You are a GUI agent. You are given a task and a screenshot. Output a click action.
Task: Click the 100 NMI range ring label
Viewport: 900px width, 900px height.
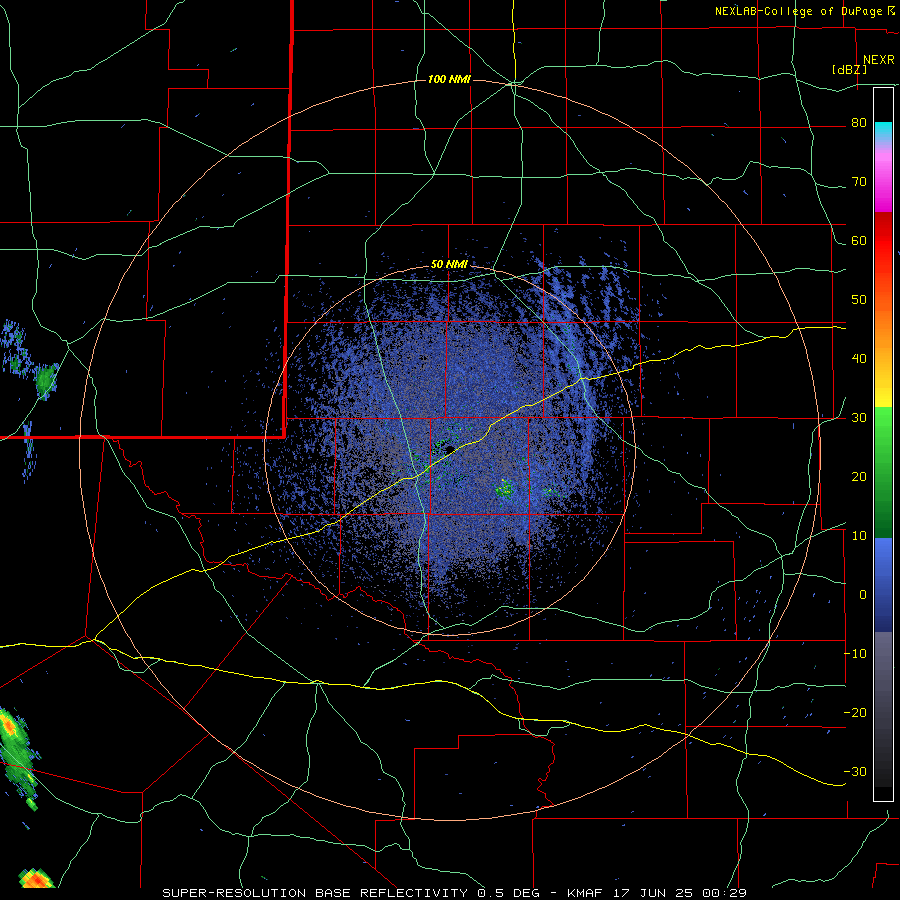pyautogui.click(x=449, y=79)
